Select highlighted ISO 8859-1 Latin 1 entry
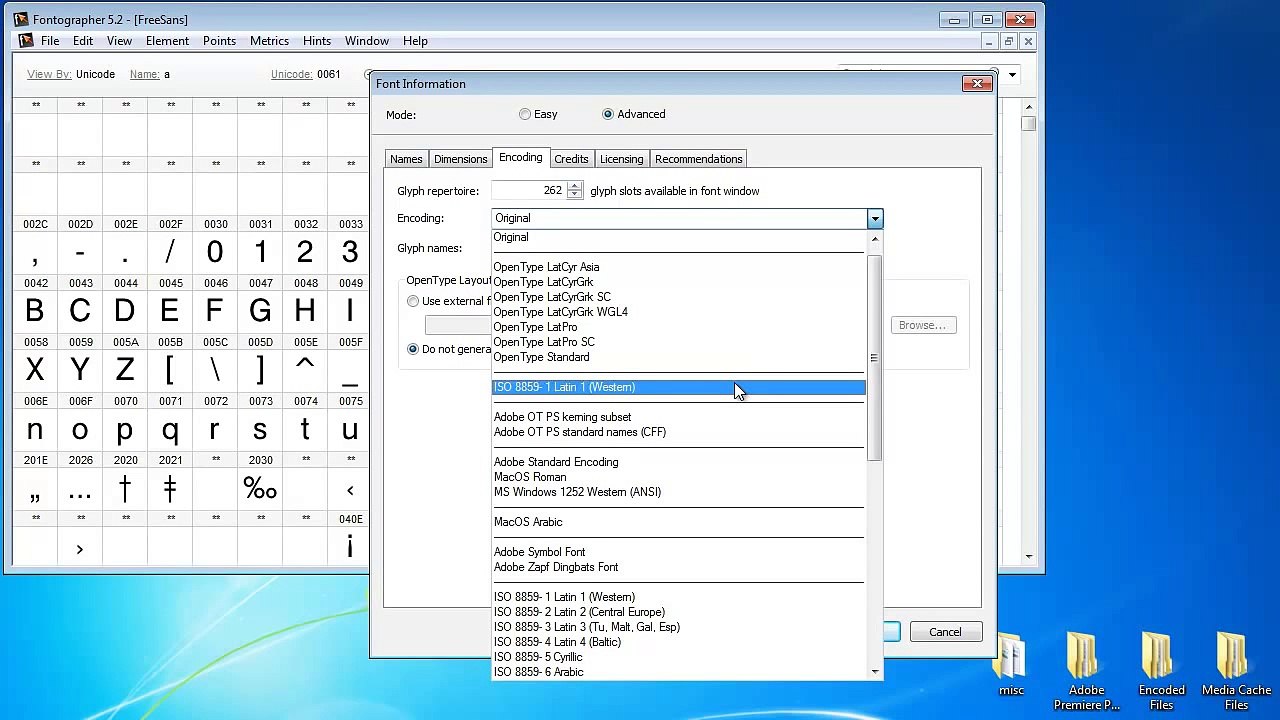This screenshot has height=720, width=1280. pos(678,387)
